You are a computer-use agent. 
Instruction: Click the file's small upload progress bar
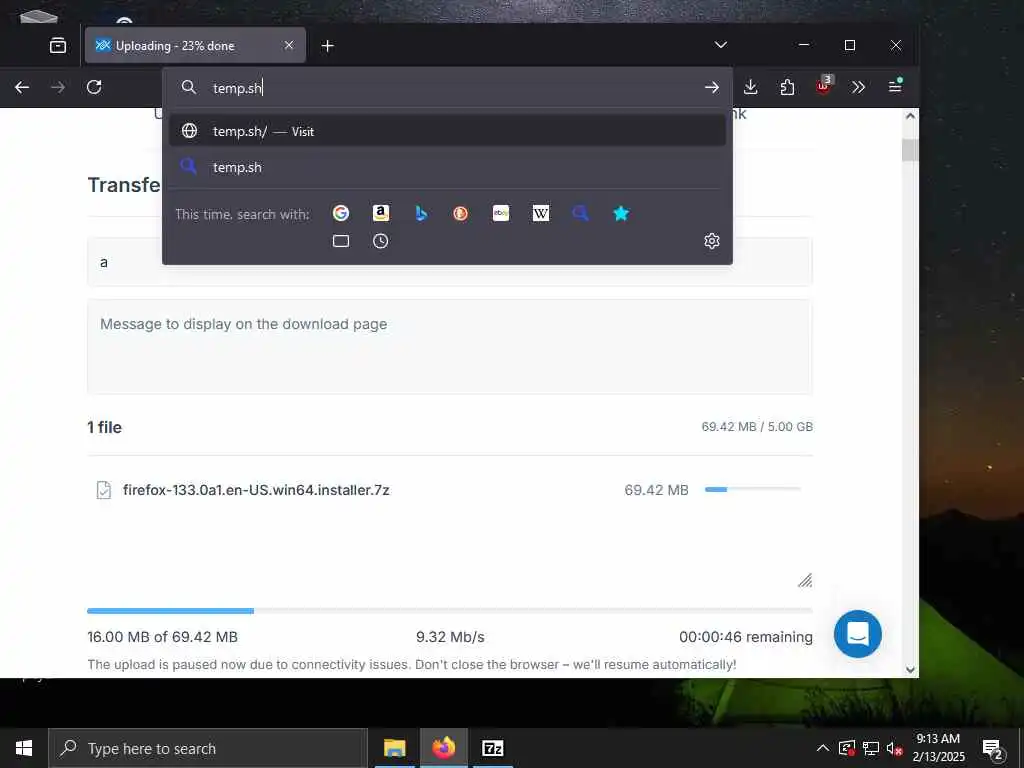(752, 489)
